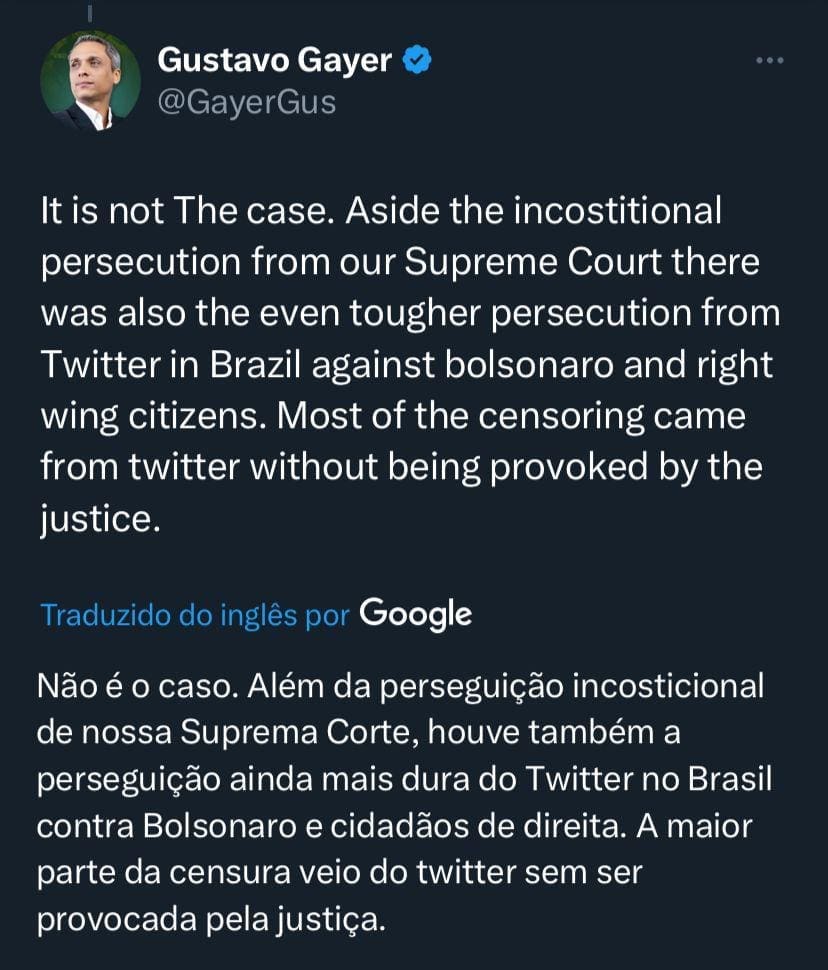Open the @GayerGus handle link

247,102
